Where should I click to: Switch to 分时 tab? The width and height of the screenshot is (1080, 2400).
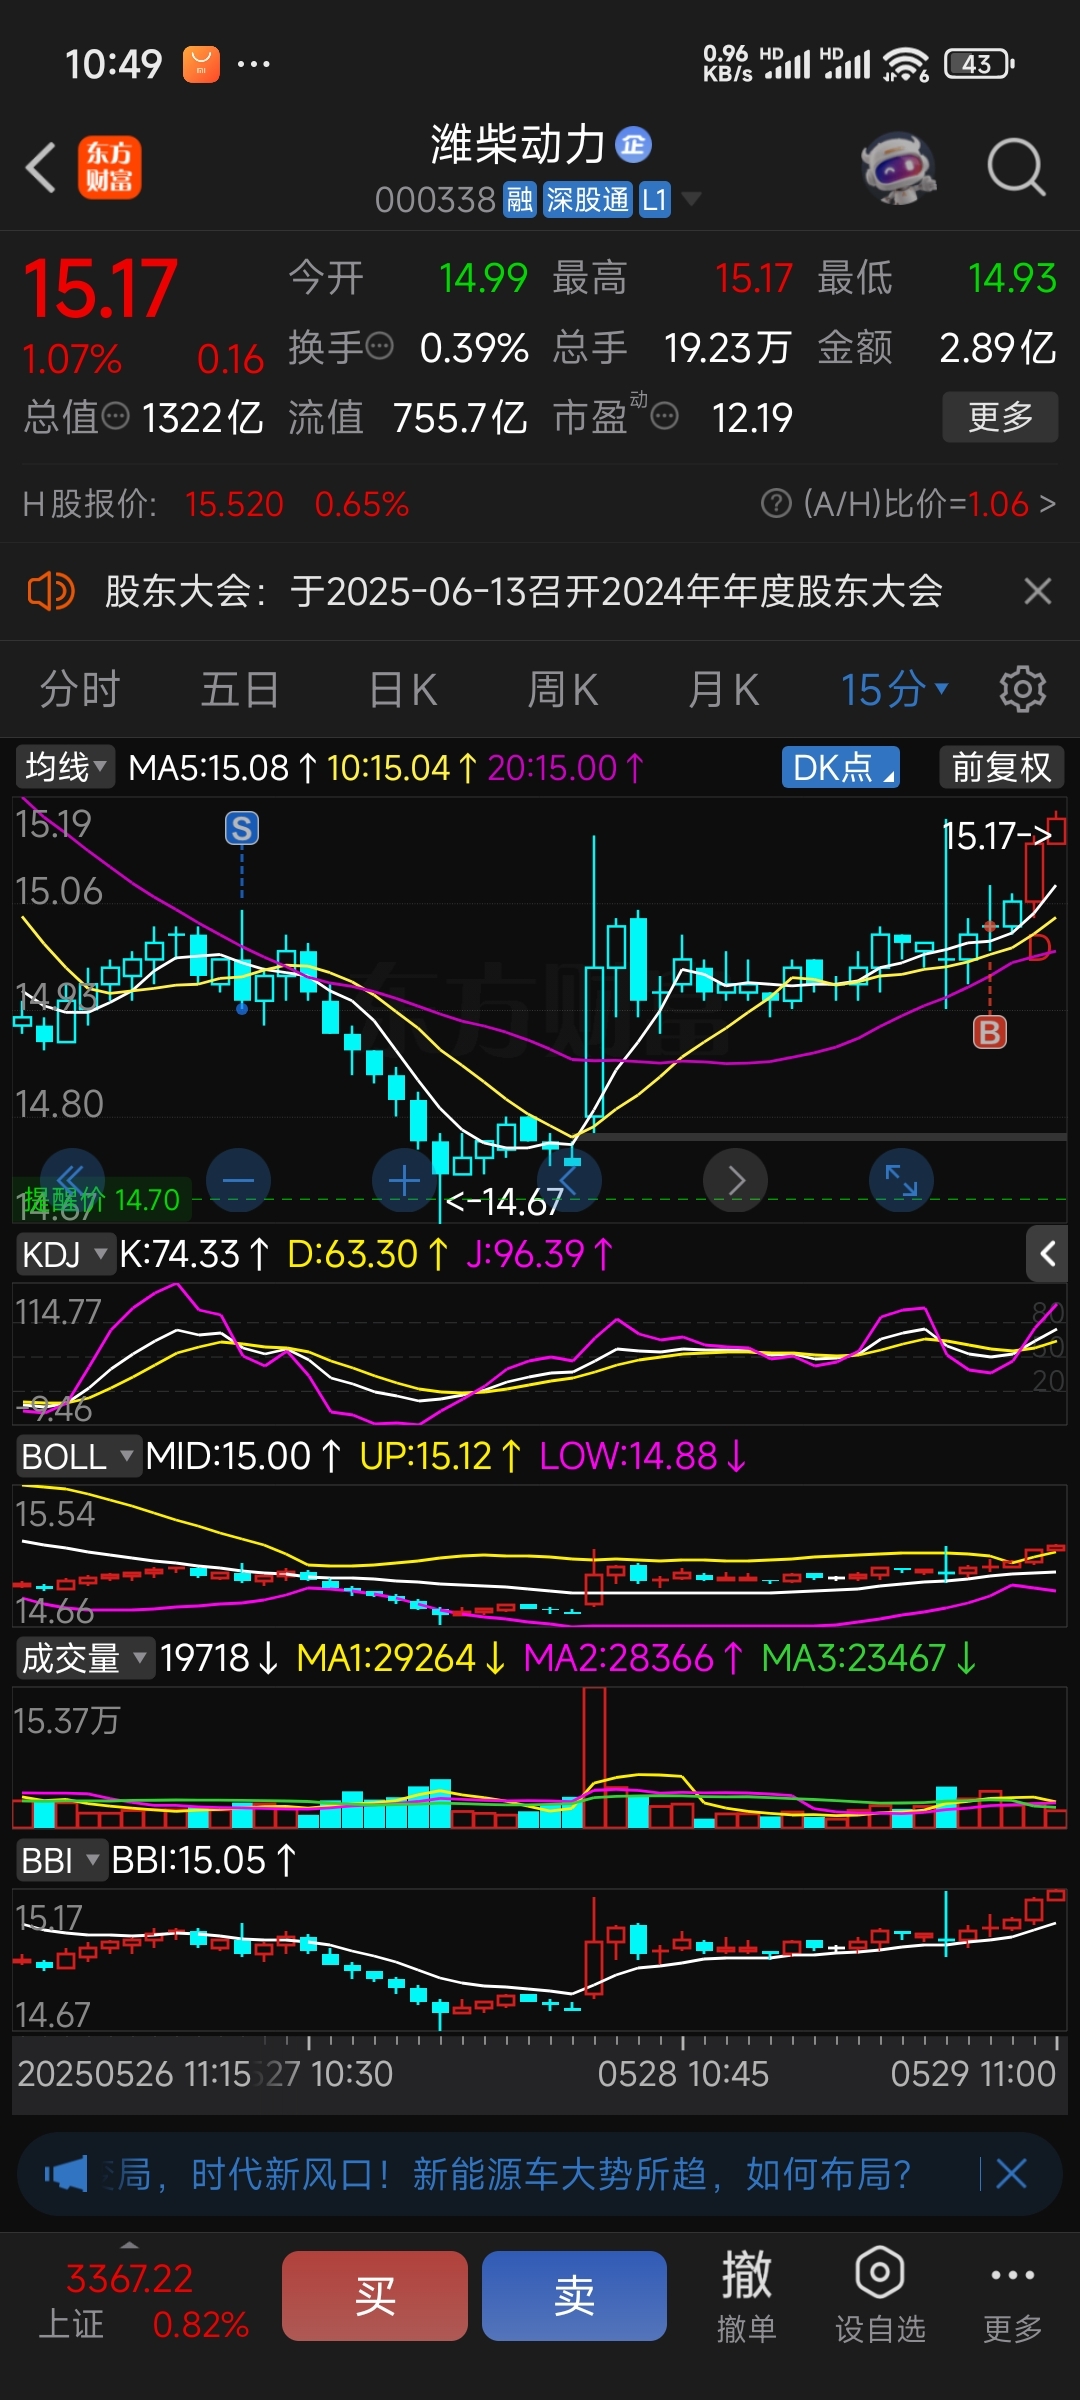pos(79,689)
